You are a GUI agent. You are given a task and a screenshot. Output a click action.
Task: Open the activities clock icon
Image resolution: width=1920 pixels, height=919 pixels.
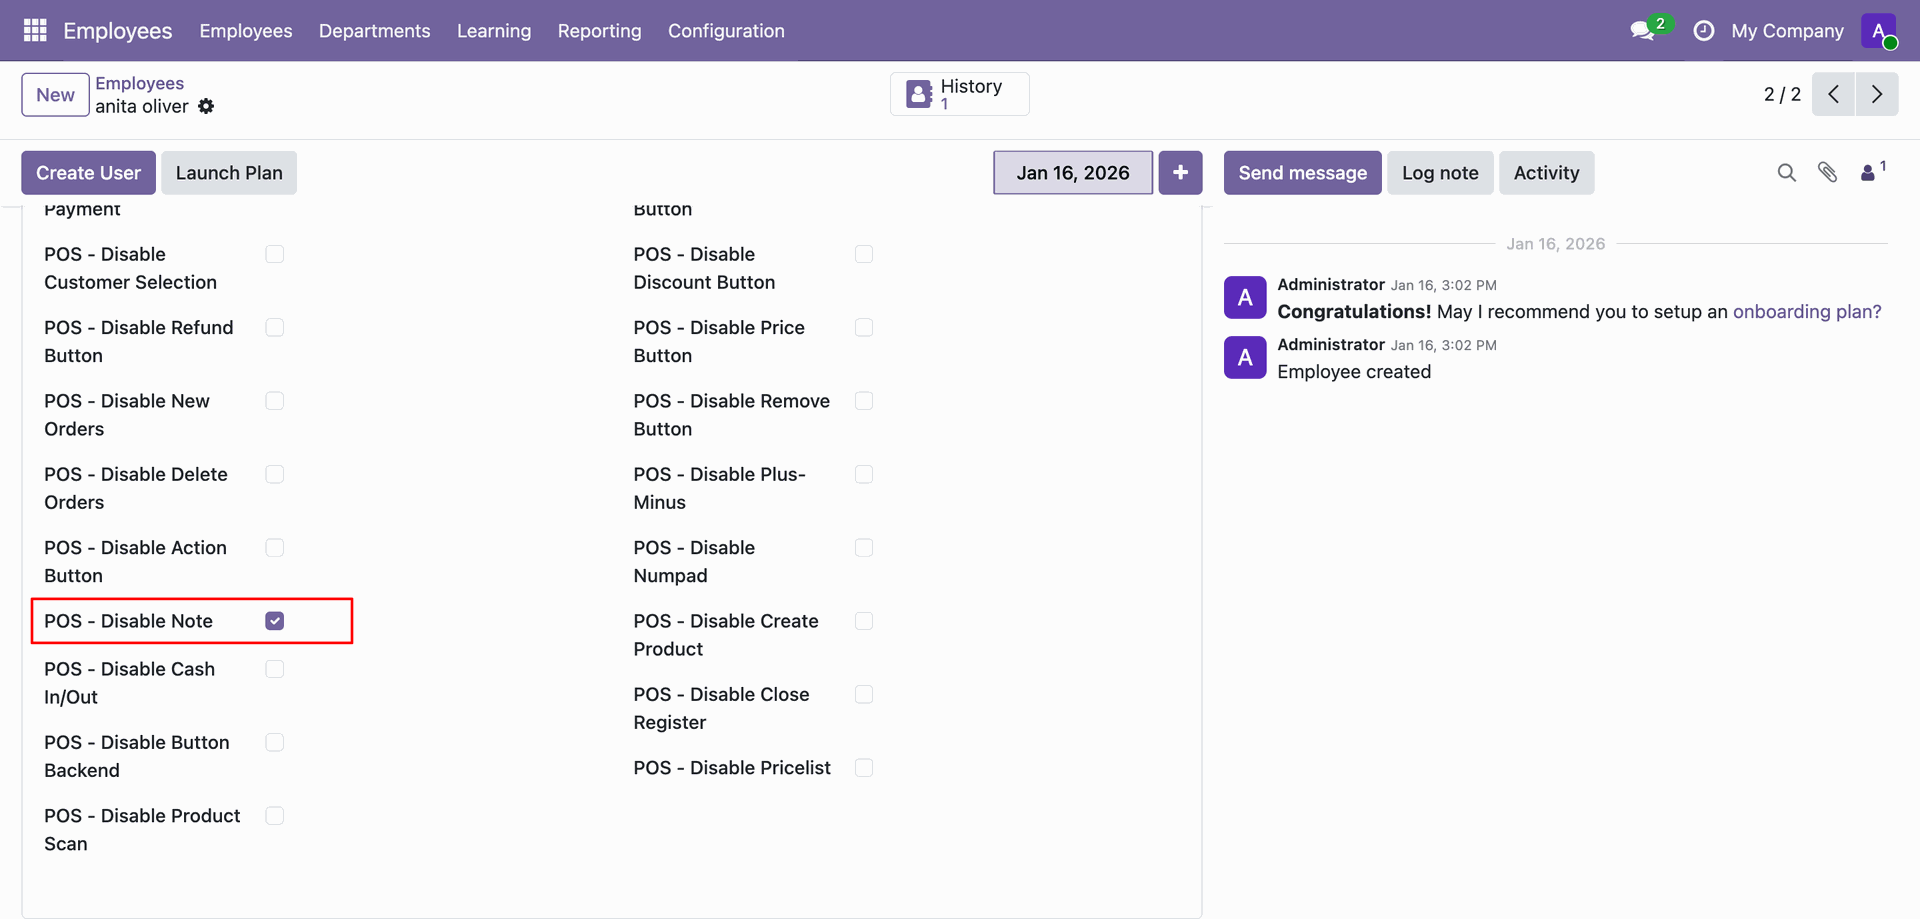1703,31
